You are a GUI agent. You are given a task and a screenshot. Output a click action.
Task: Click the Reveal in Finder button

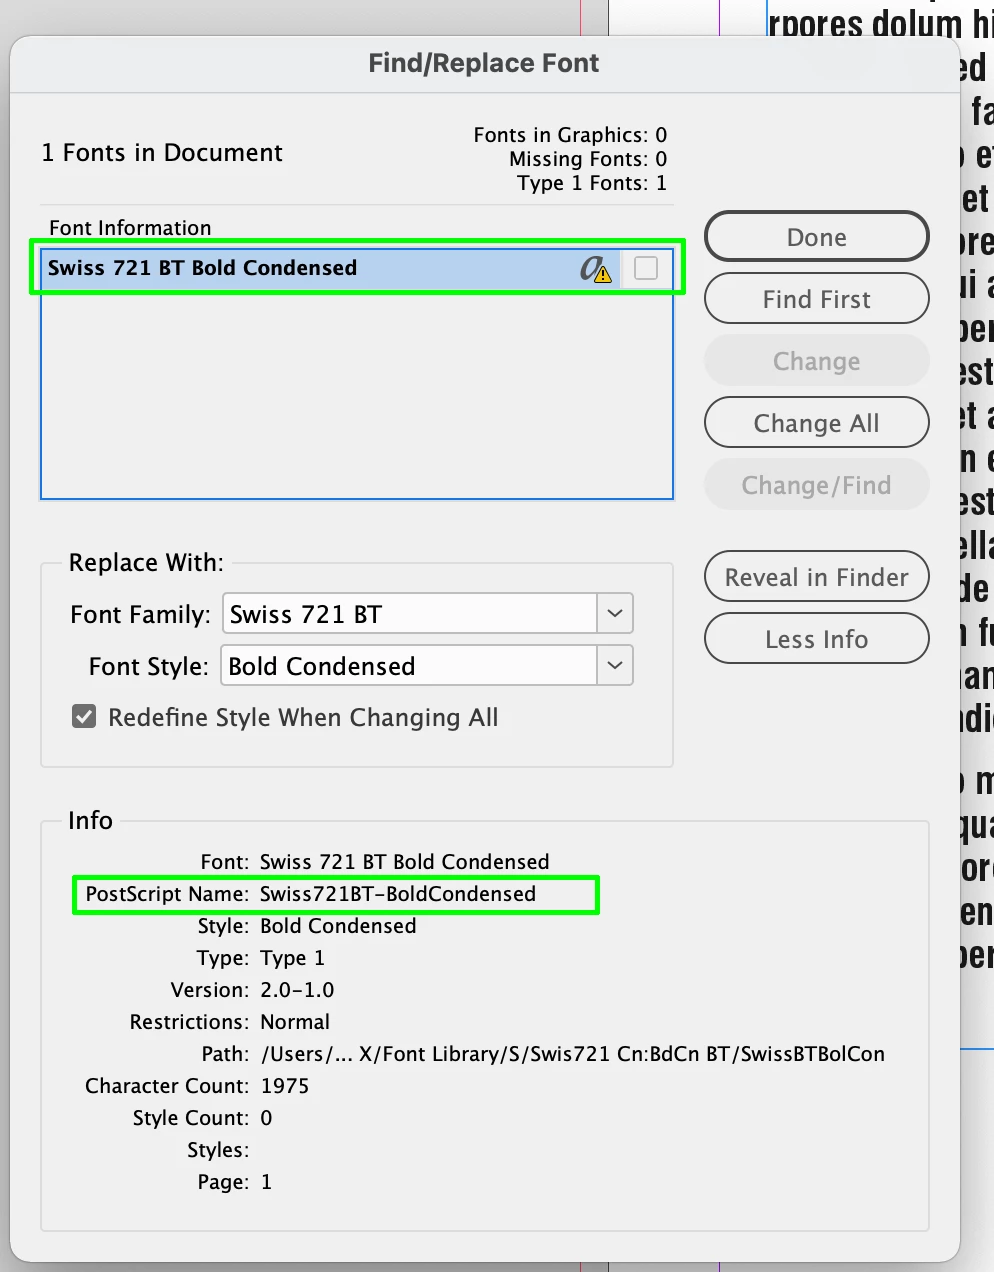click(817, 577)
